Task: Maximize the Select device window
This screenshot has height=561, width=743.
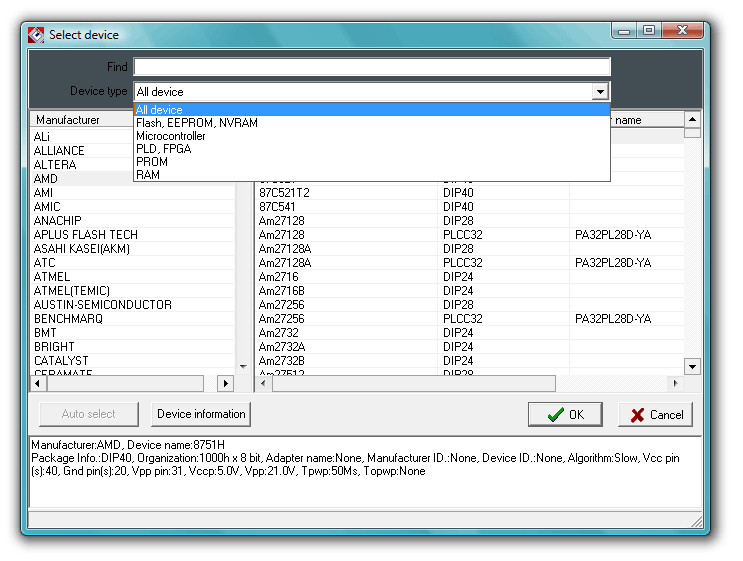Action: click(649, 31)
